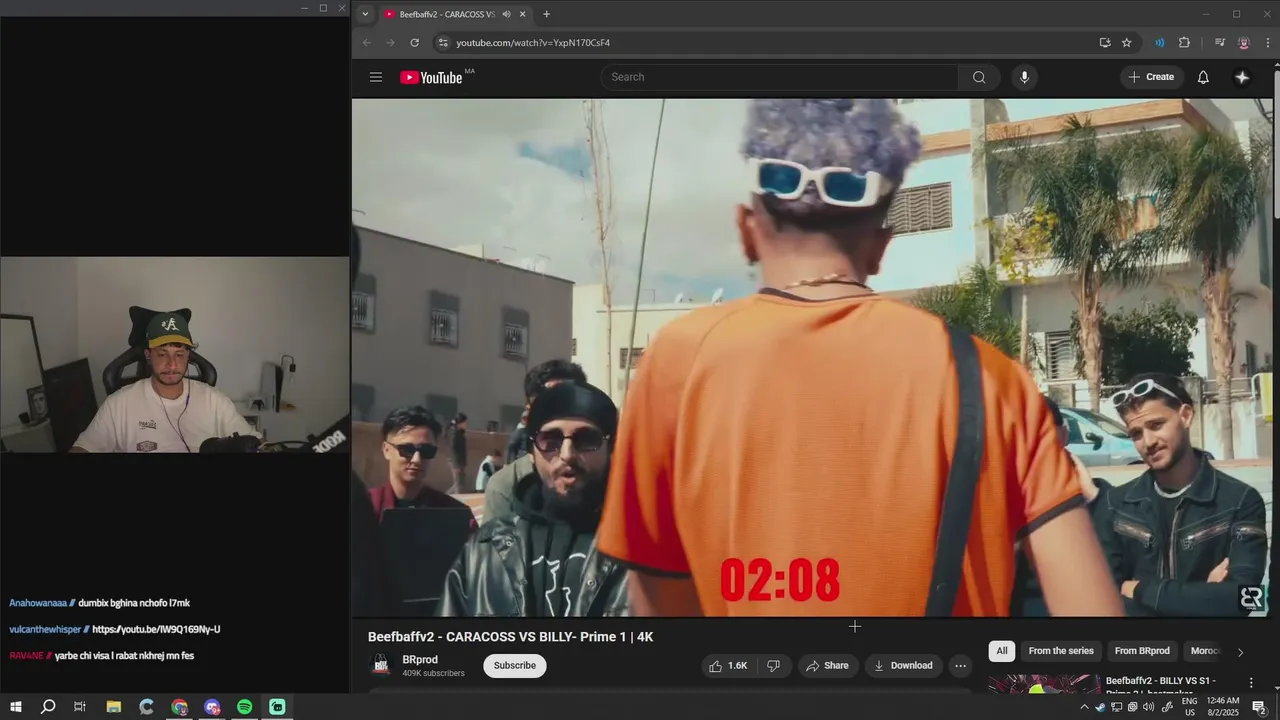Select the All filter chip
The image size is (1280, 720).
click(1001, 651)
